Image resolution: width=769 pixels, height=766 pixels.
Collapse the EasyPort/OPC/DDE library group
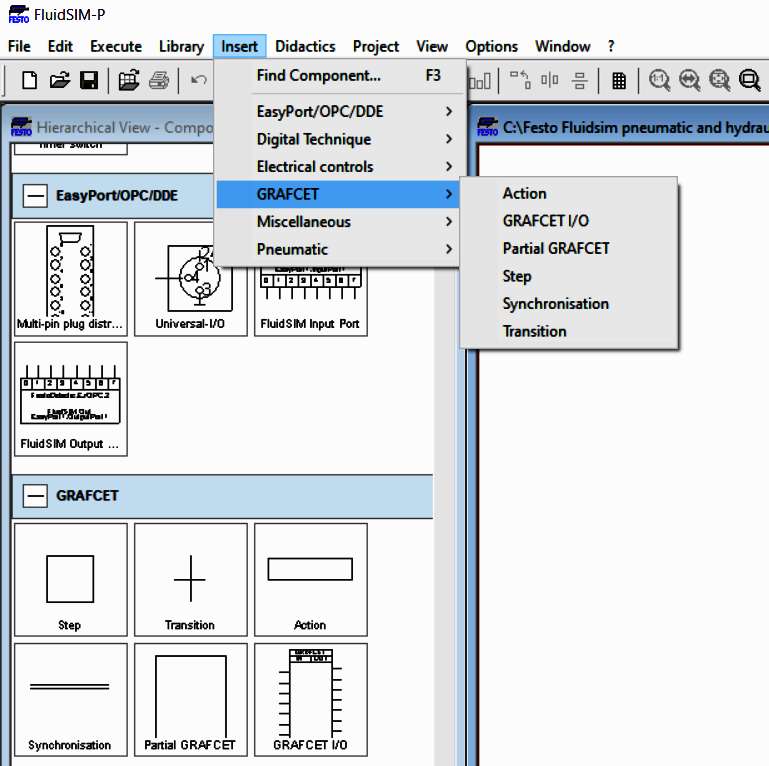(35, 196)
